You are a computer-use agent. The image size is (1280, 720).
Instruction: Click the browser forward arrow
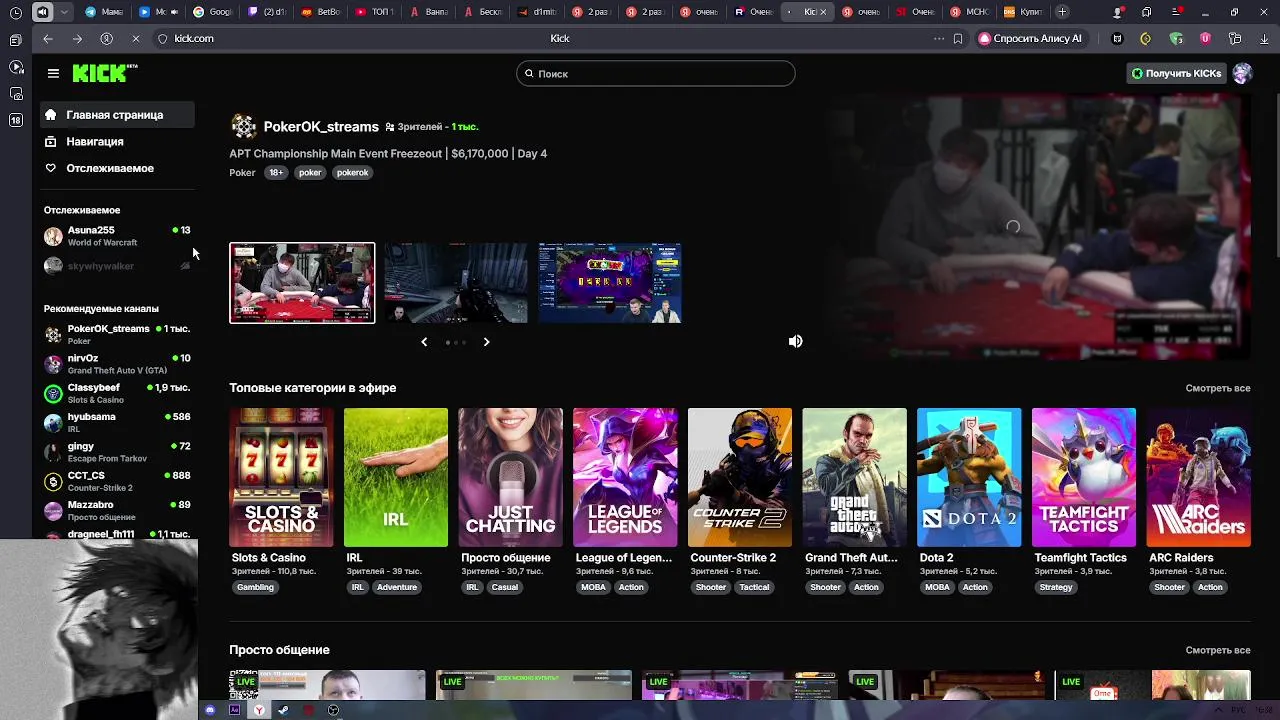[x=77, y=38]
